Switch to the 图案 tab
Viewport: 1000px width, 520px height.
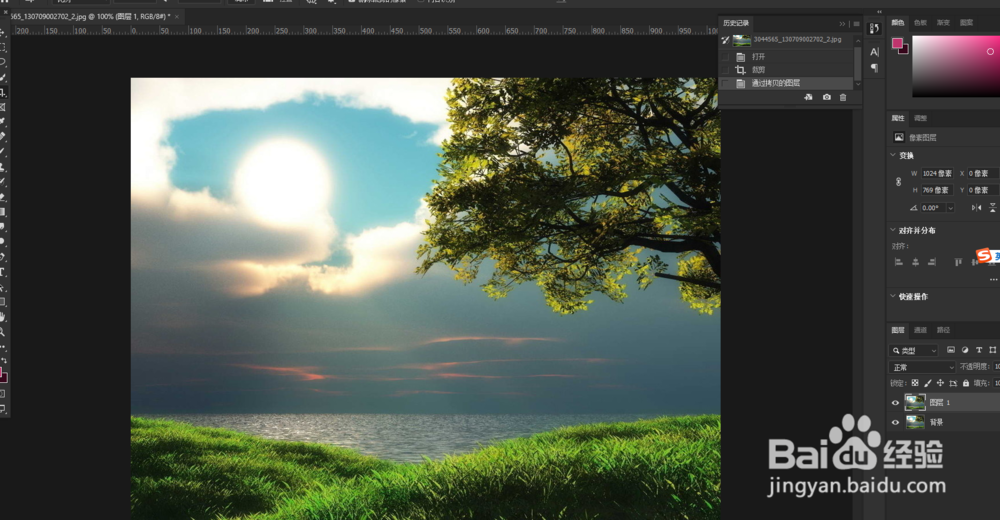pos(967,22)
